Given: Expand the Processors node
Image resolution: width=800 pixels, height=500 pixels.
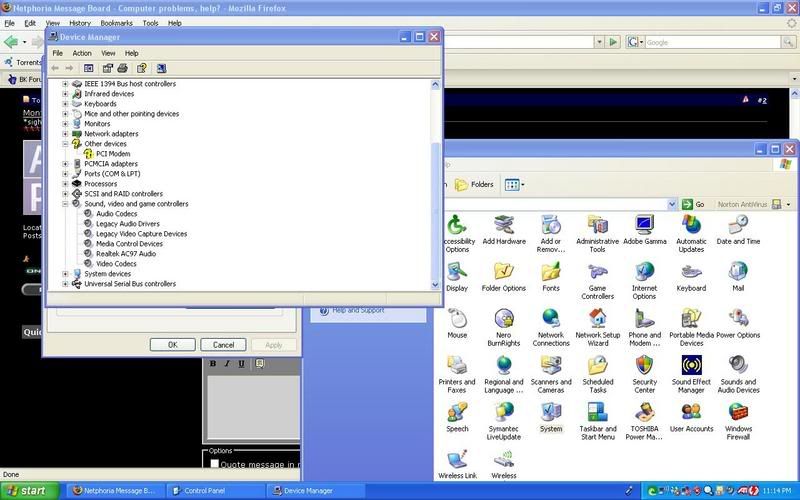Looking at the screenshot, I should click(65, 184).
